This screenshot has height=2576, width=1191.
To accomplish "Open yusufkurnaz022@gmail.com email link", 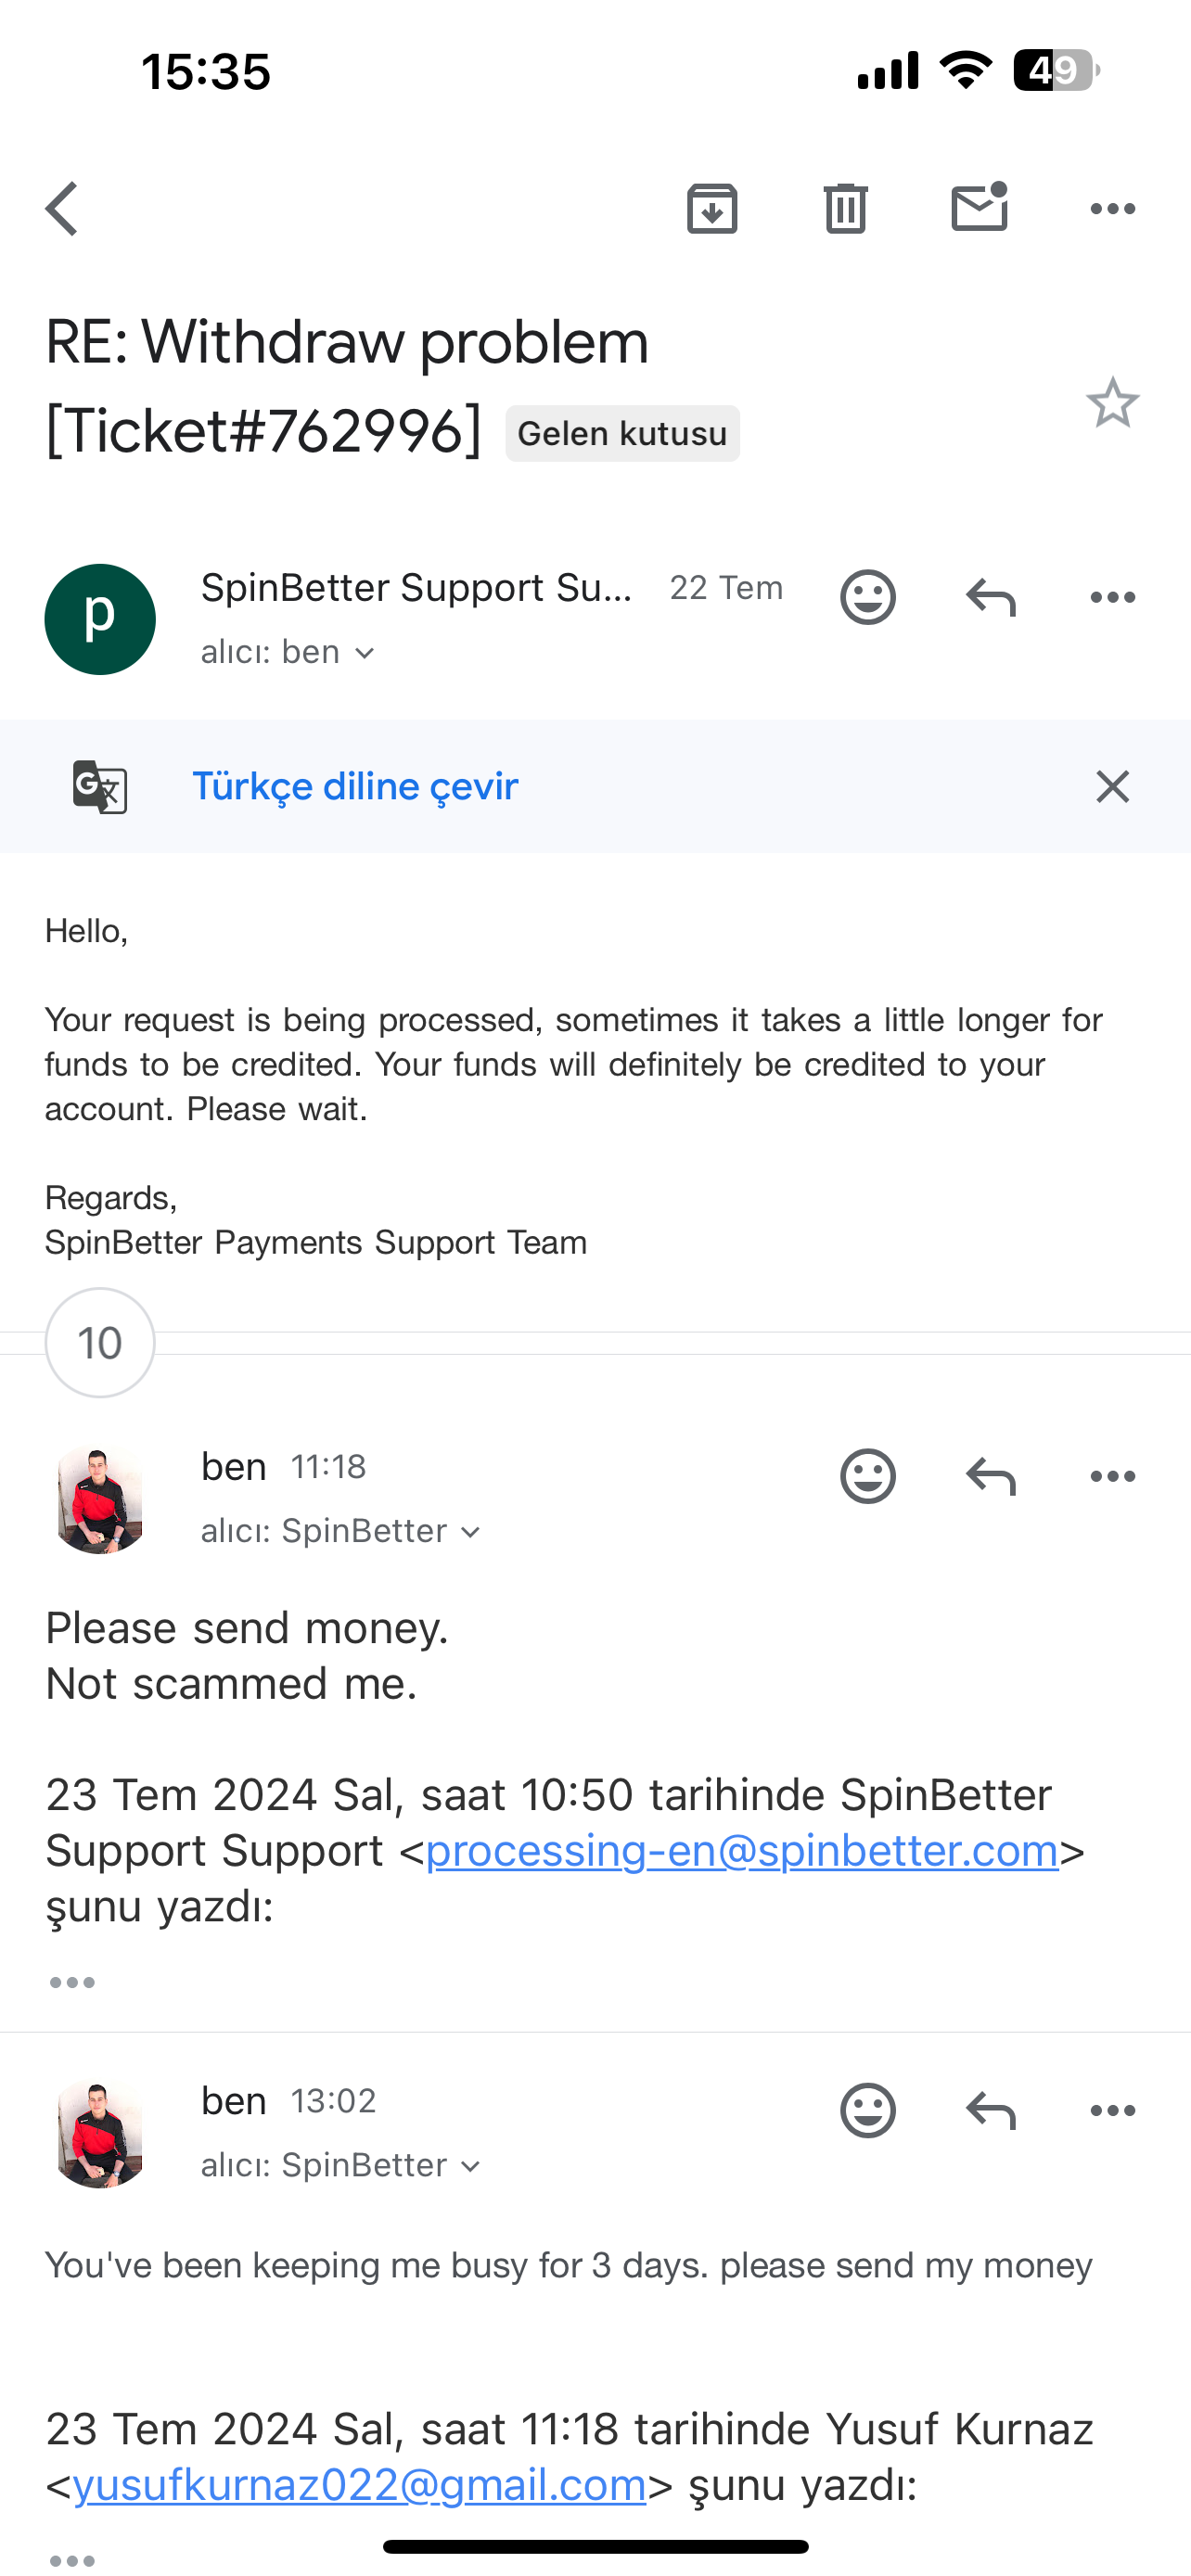I will 359,2485.
